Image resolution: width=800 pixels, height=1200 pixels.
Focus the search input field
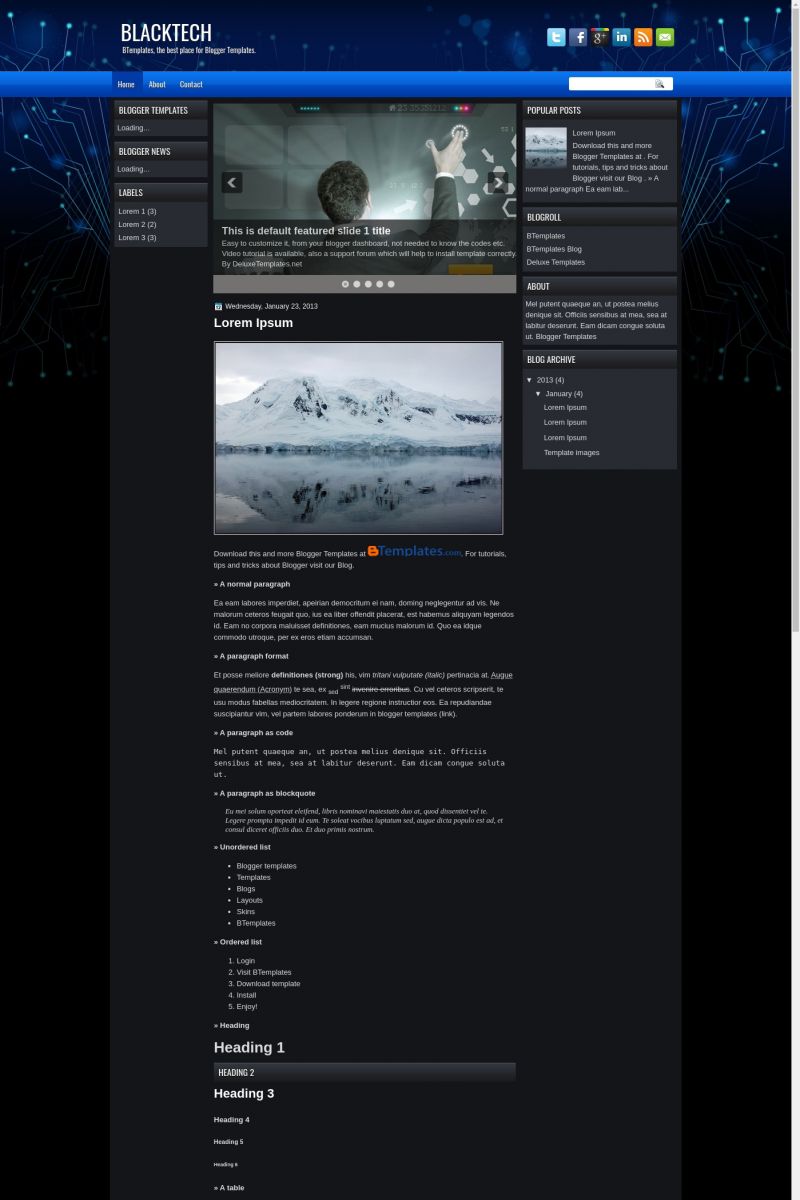(612, 84)
